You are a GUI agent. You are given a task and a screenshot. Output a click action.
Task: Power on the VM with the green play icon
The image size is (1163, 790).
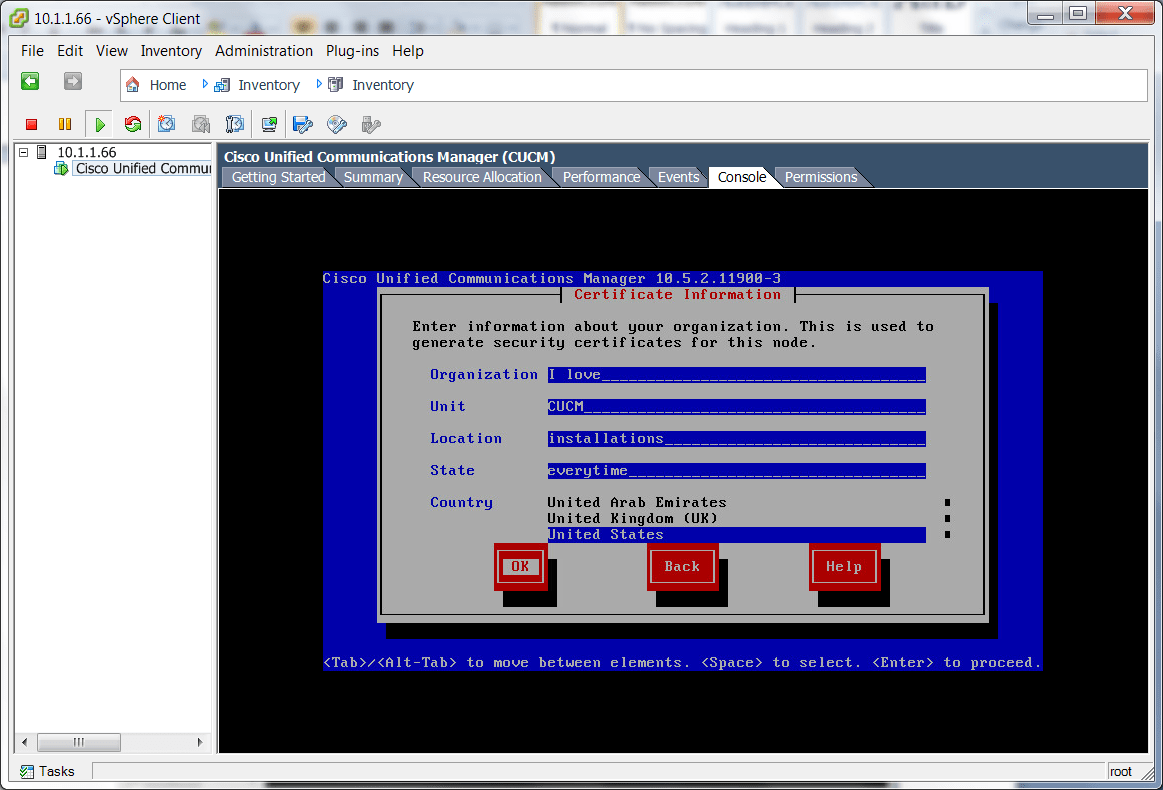[99, 125]
